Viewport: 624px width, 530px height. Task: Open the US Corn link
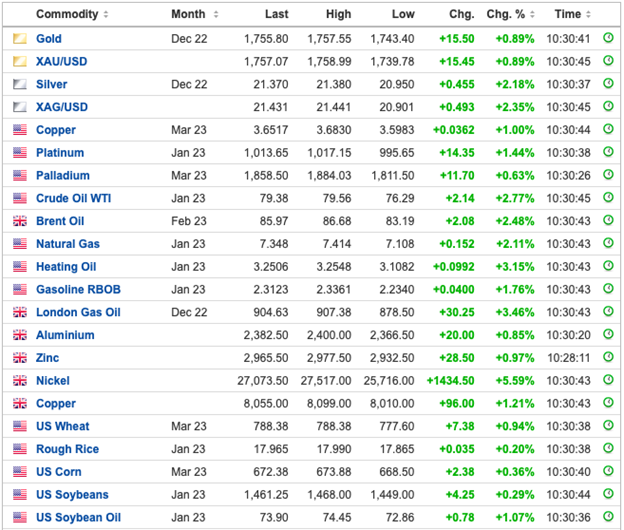[x=59, y=472]
